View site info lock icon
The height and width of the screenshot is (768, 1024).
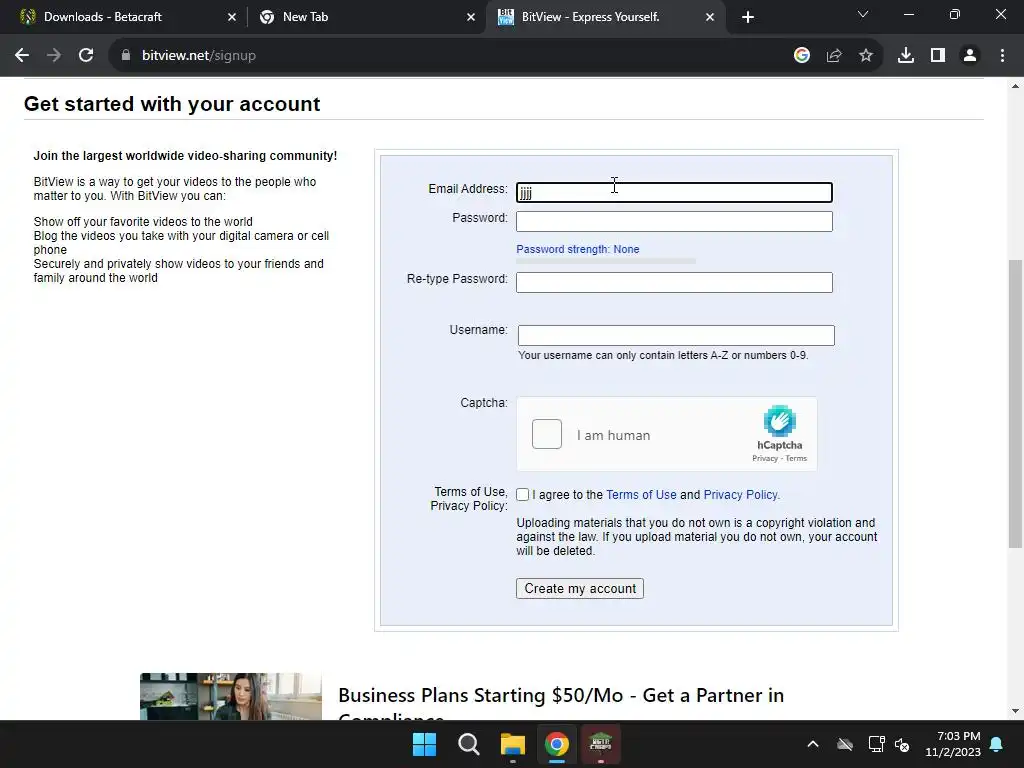click(x=126, y=56)
